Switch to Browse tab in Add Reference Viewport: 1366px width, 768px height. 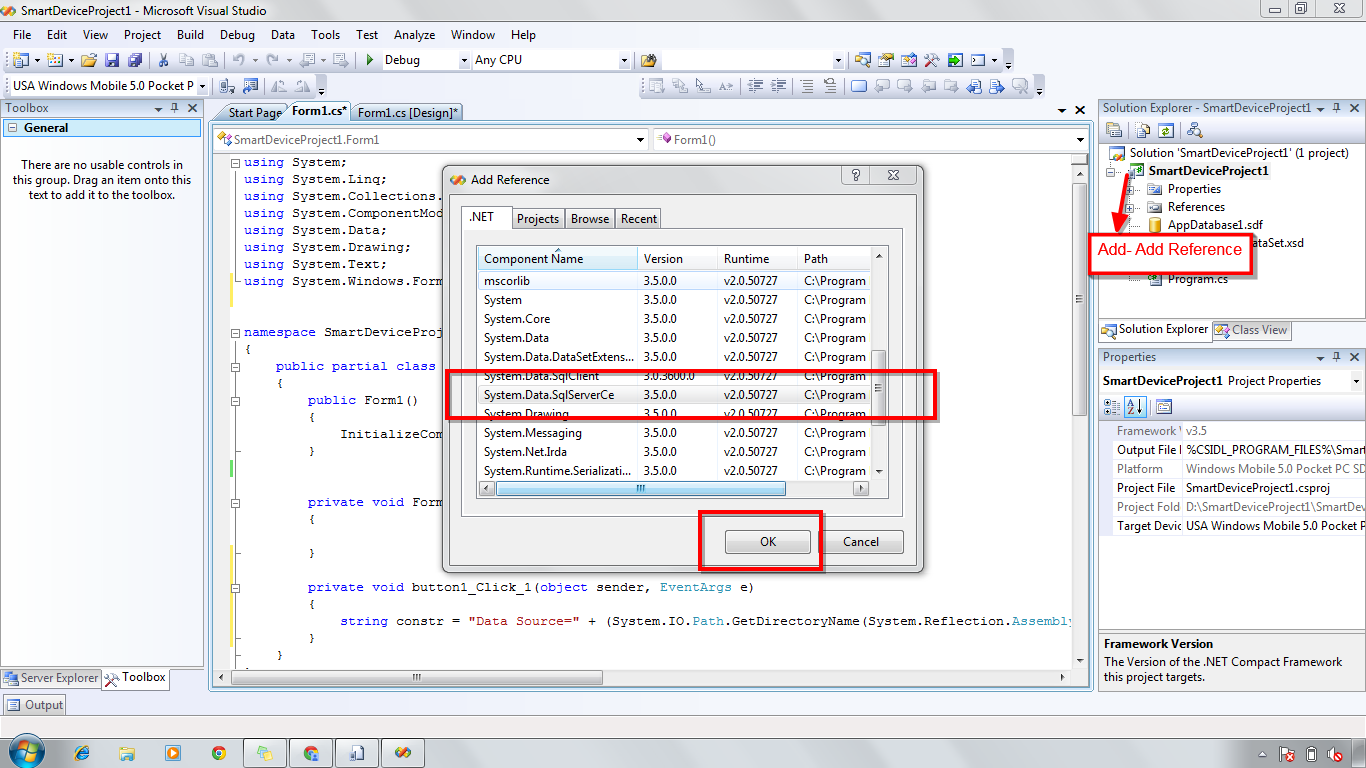click(590, 219)
